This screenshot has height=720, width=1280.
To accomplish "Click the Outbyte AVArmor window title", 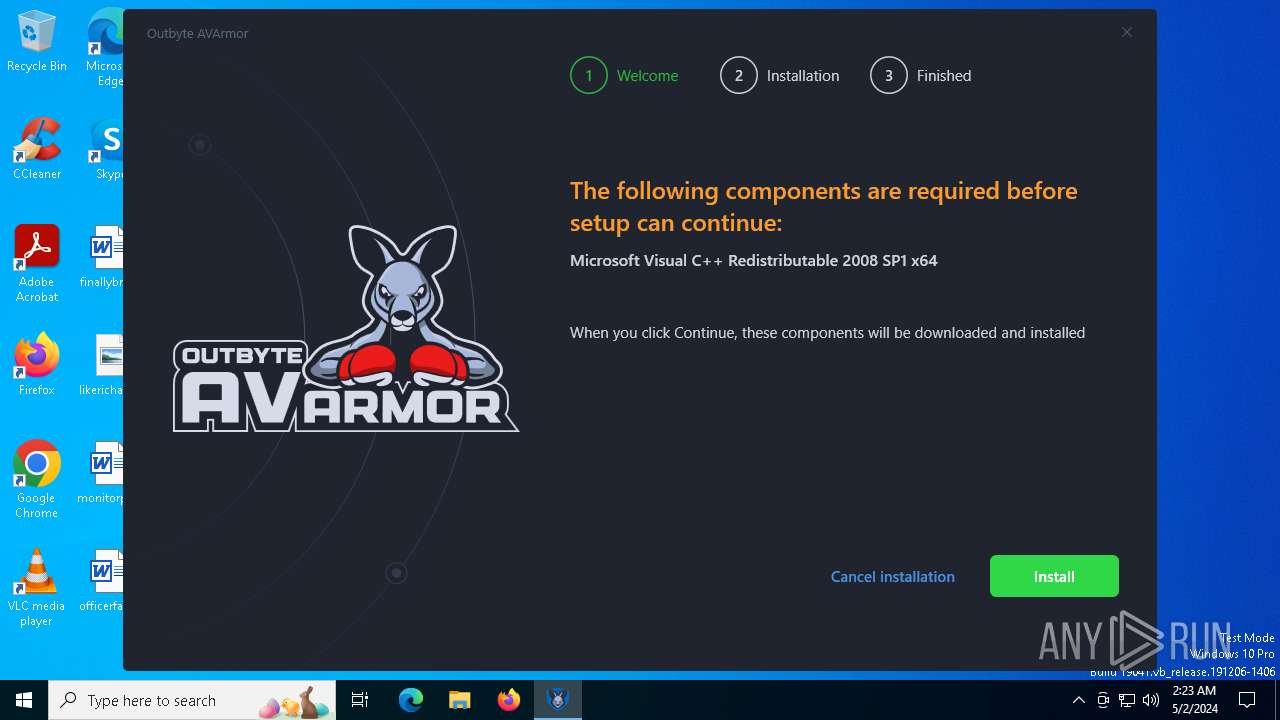I will [x=197, y=33].
